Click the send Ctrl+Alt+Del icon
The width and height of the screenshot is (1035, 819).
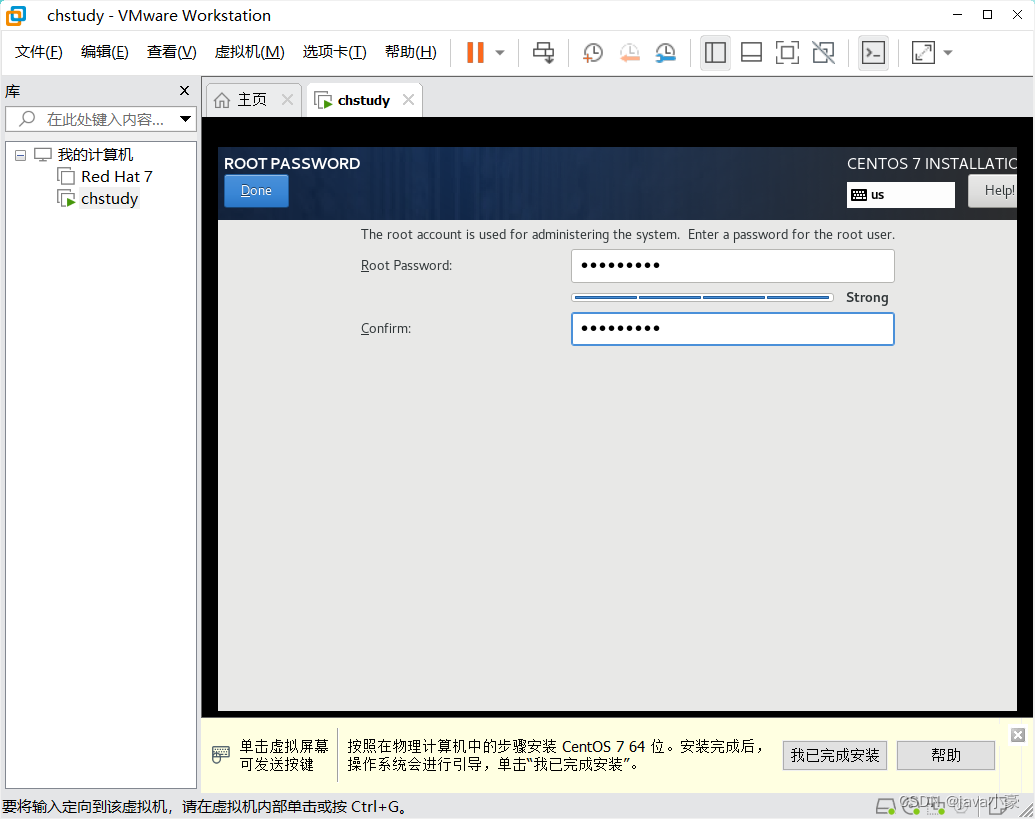point(544,53)
